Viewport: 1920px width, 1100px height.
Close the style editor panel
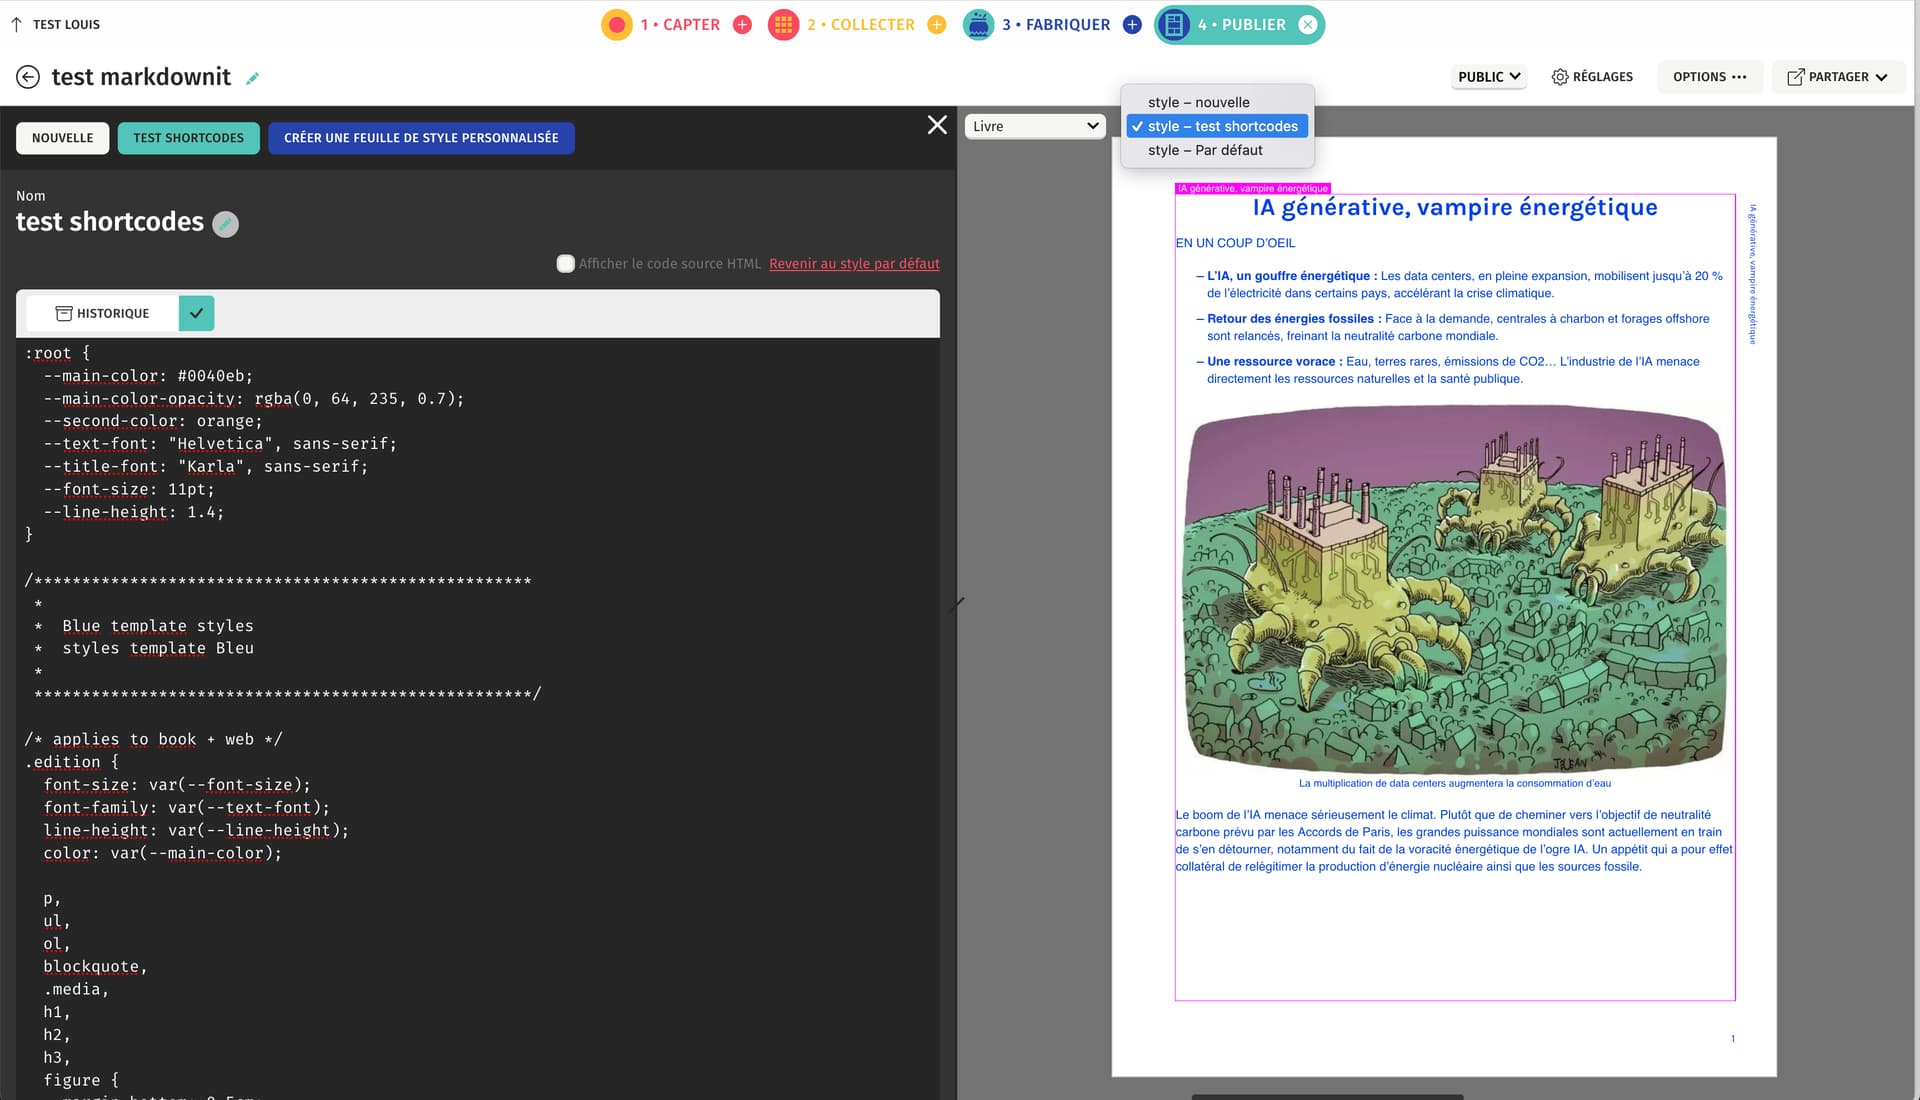pyautogui.click(x=937, y=125)
